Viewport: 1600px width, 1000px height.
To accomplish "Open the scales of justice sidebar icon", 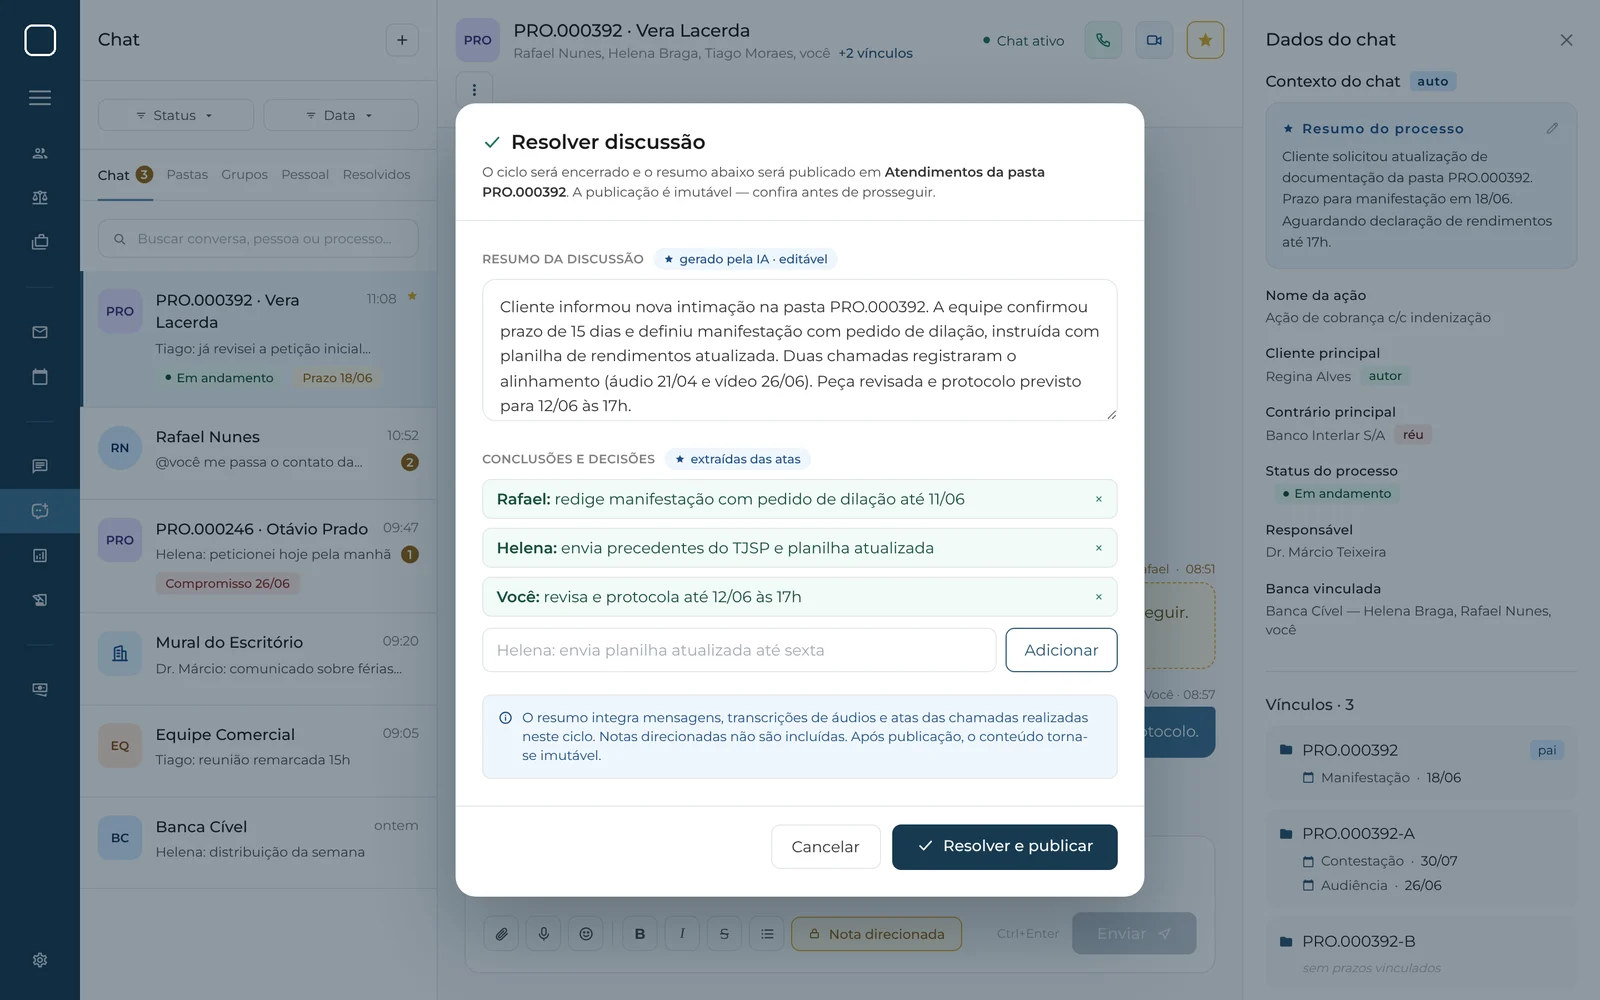I will pos(40,198).
